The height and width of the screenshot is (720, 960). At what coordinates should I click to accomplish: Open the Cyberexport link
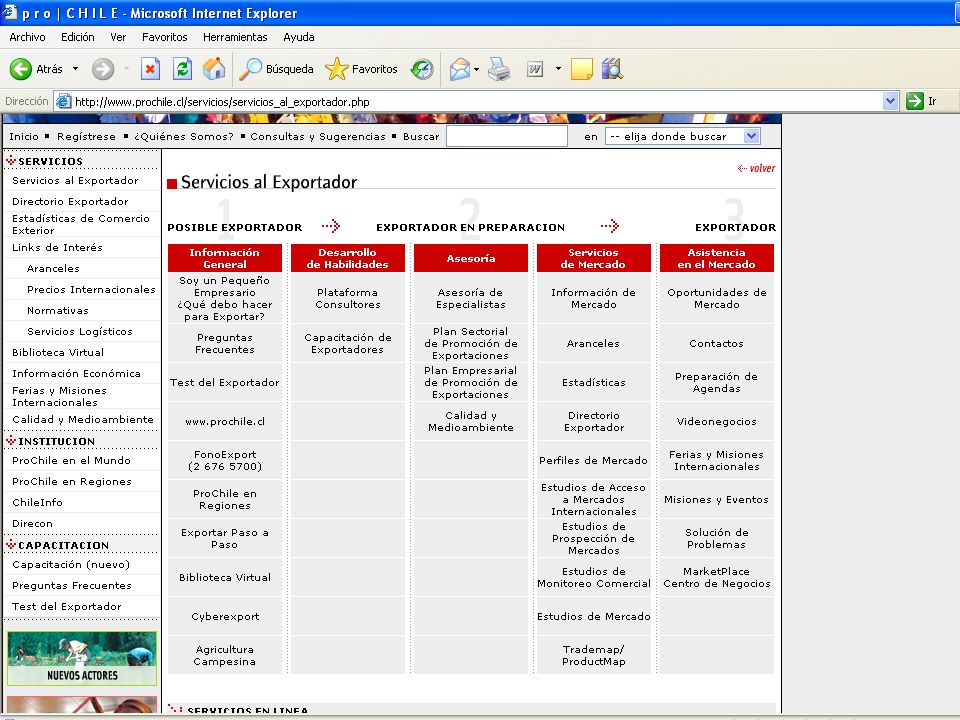pos(225,617)
